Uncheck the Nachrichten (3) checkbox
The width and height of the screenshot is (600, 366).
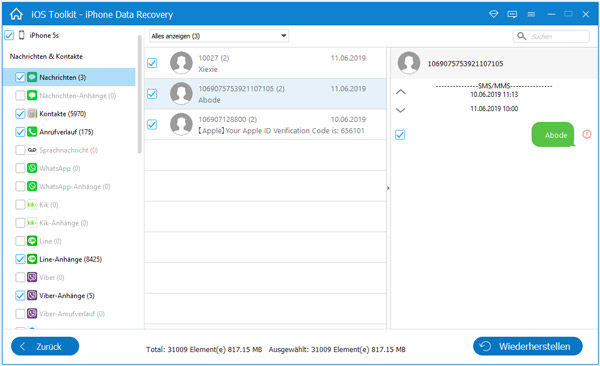coord(20,77)
